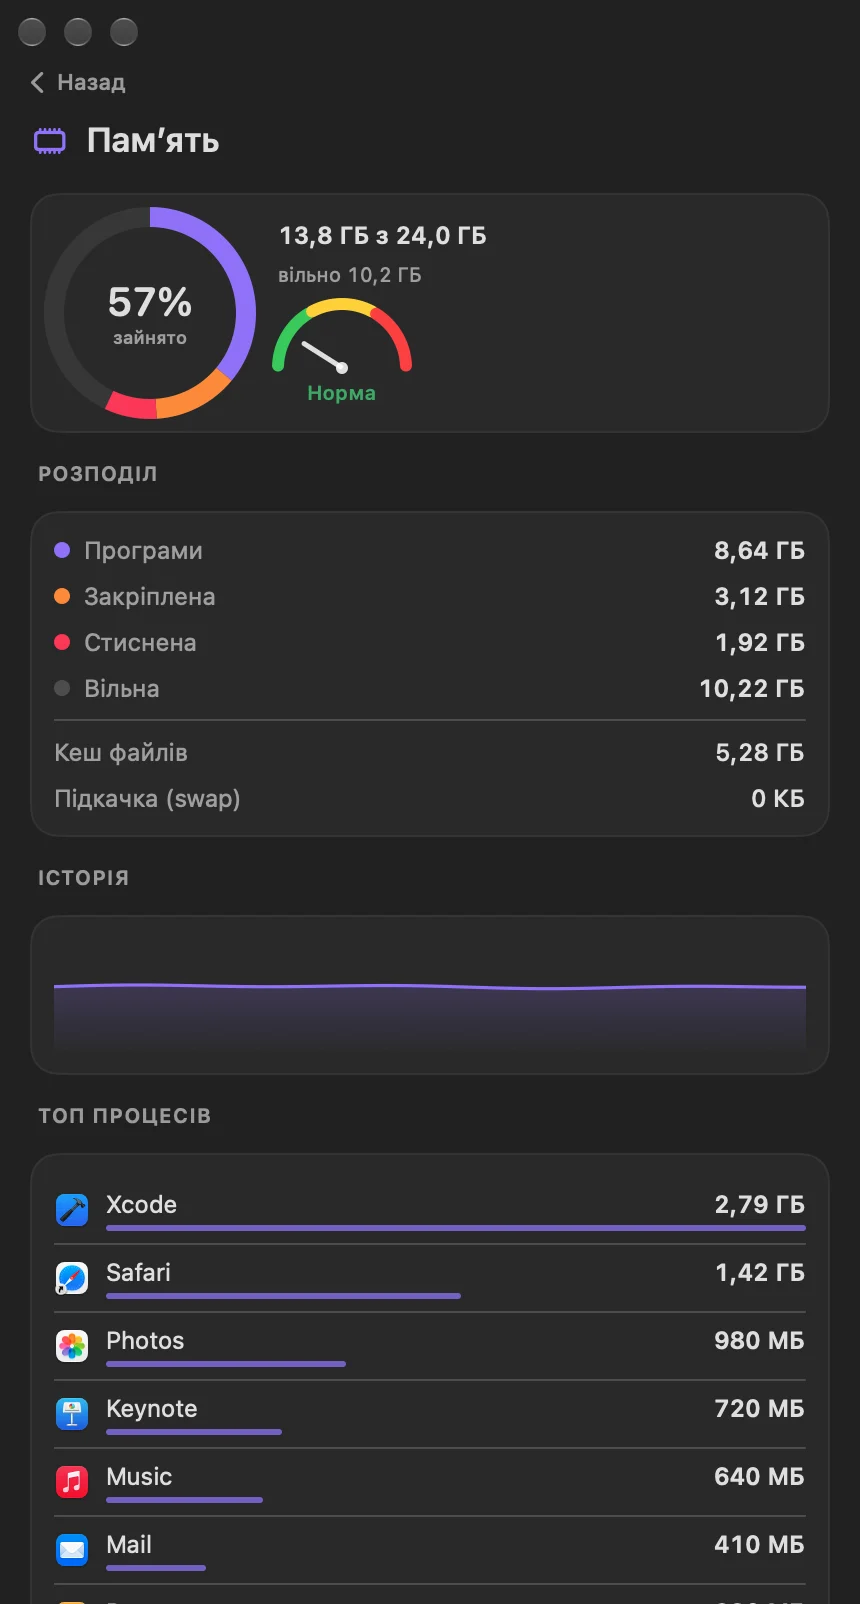Click the Safari compass icon

72,1278
